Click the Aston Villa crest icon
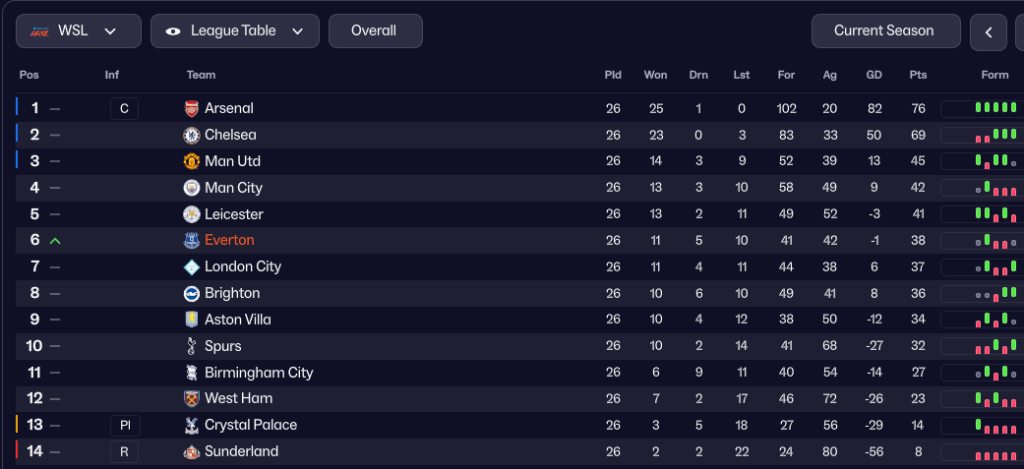The height and width of the screenshot is (469, 1024). 192,320
